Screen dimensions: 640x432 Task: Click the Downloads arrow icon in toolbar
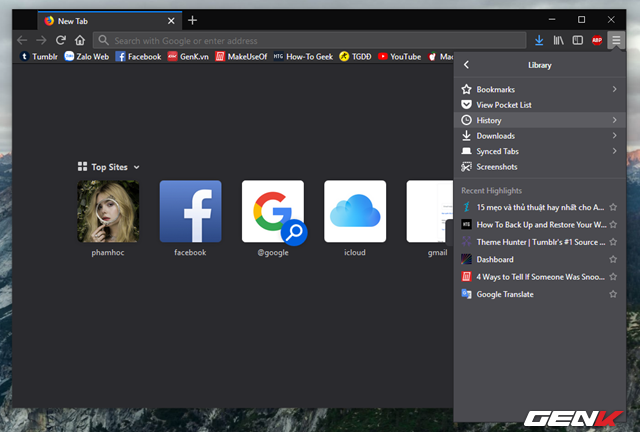(540, 40)
